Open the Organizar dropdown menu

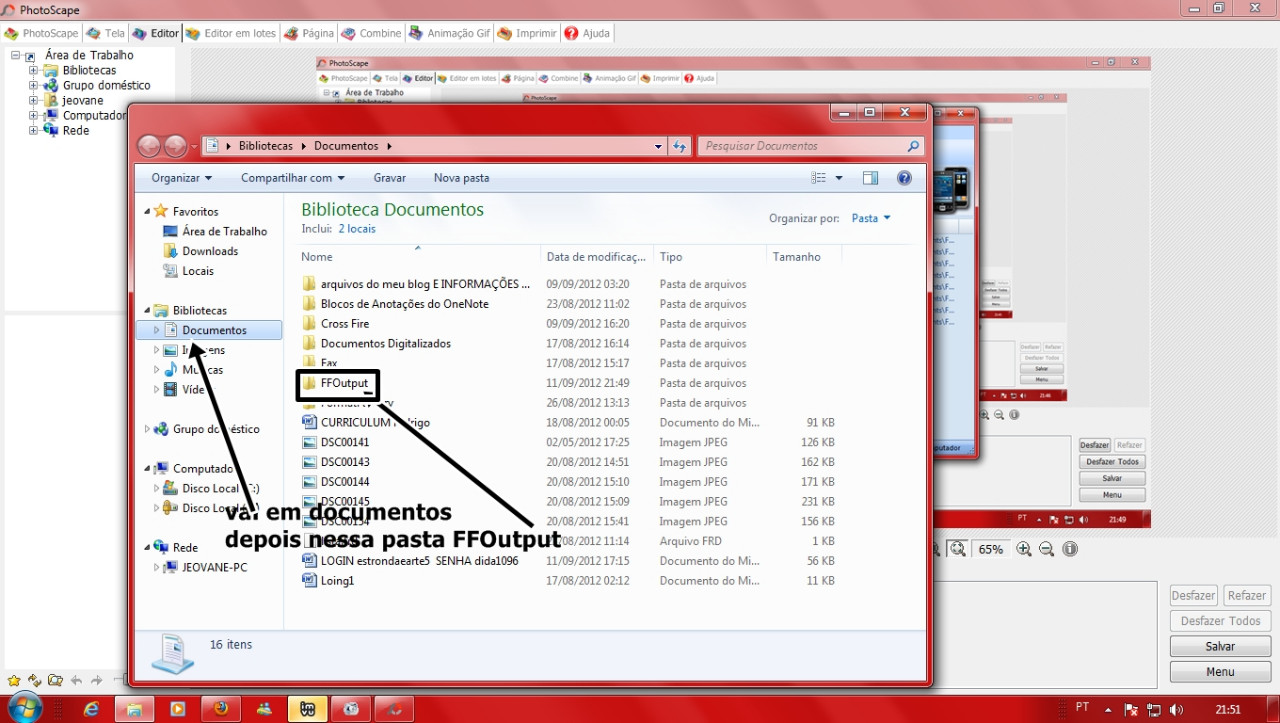[181, 178]
